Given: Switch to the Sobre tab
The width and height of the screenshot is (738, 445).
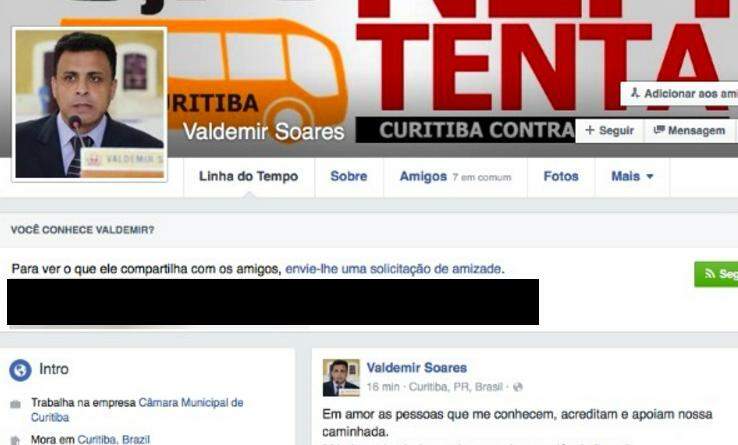Looking at the screenshot, I should 349,177.
